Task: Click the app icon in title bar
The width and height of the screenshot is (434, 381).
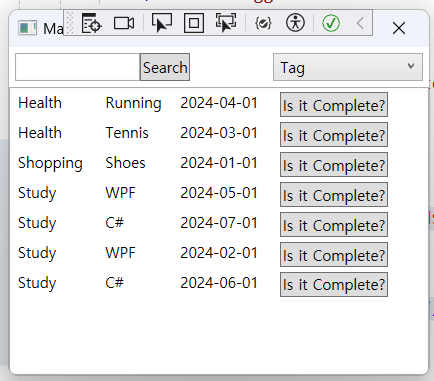Action: (28, 28)
